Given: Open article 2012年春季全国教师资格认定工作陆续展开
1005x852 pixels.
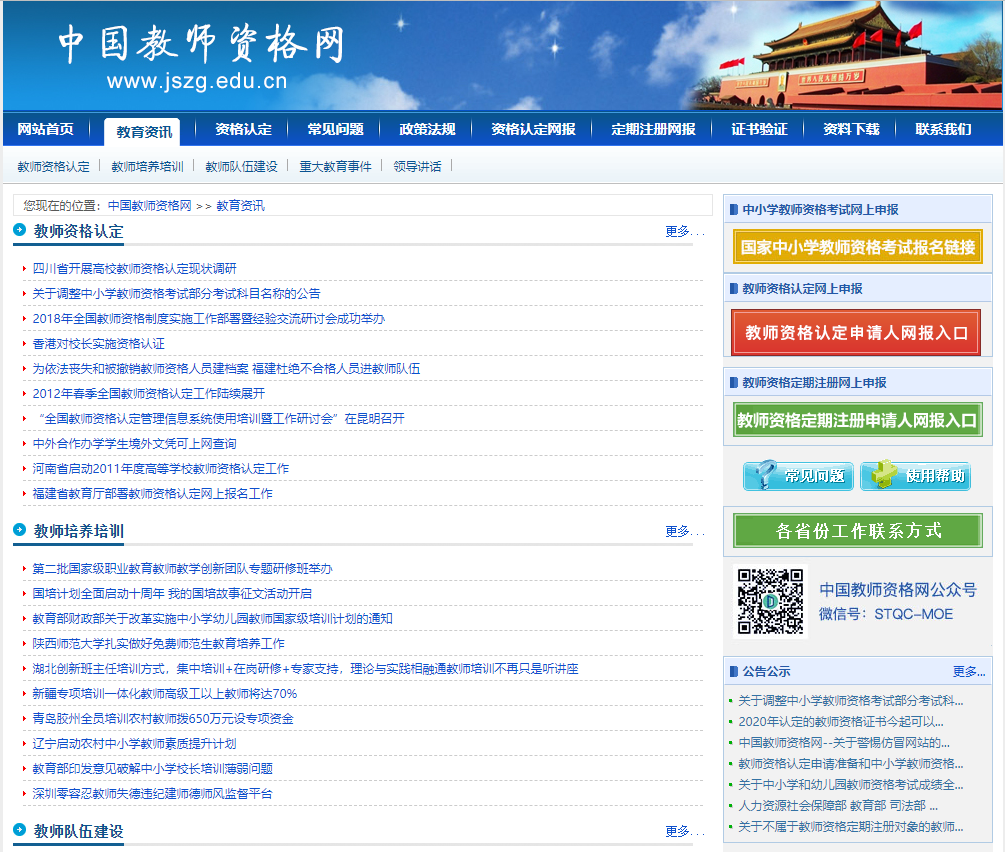Looking at the screenshot, I should (x=149, y=394).
